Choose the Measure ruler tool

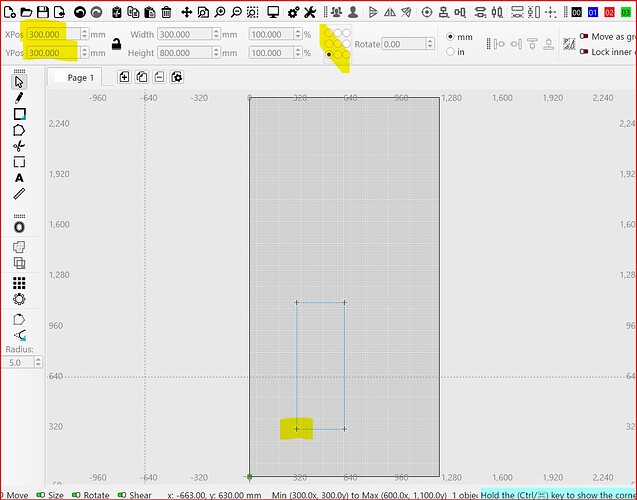19,194
